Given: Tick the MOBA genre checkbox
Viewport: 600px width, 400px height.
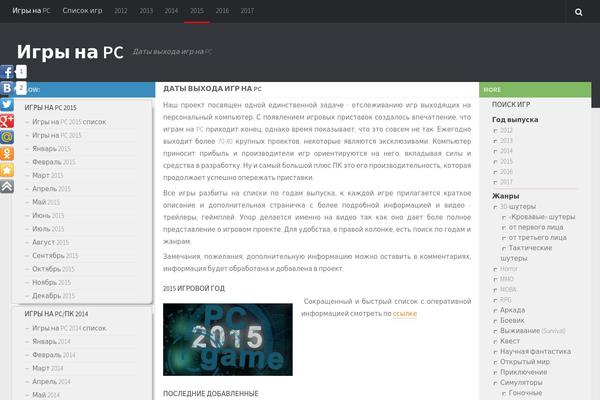Looking at the screenshot, I should 495,290.
